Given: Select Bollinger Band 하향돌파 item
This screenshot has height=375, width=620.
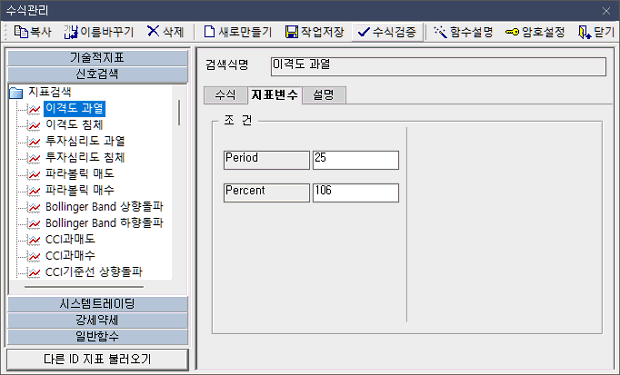Looking at the screenshot, I should point(104,223).
